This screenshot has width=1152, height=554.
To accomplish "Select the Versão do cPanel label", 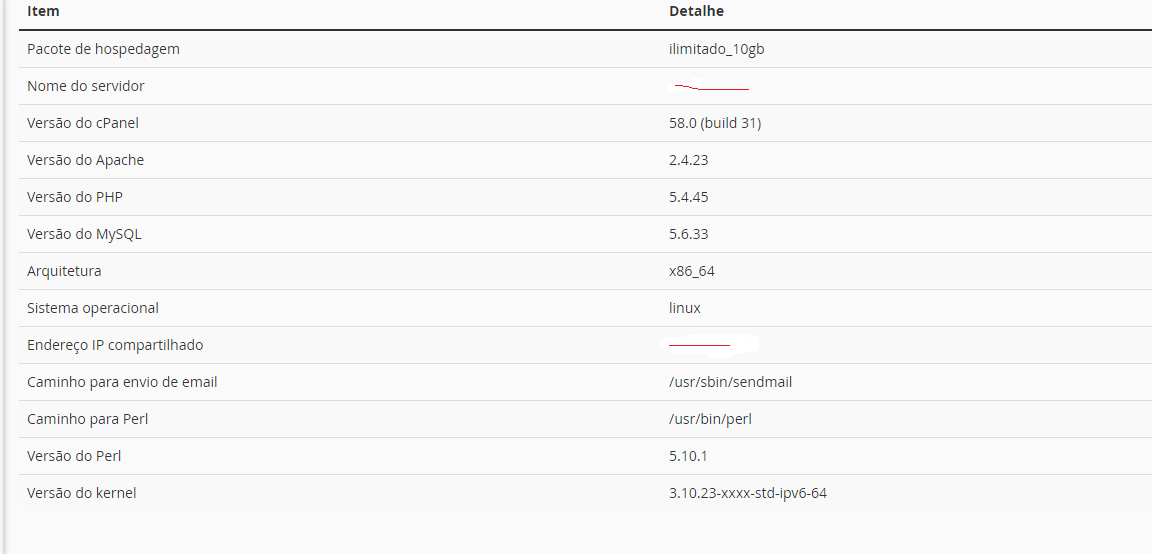I will pos(83,123).
